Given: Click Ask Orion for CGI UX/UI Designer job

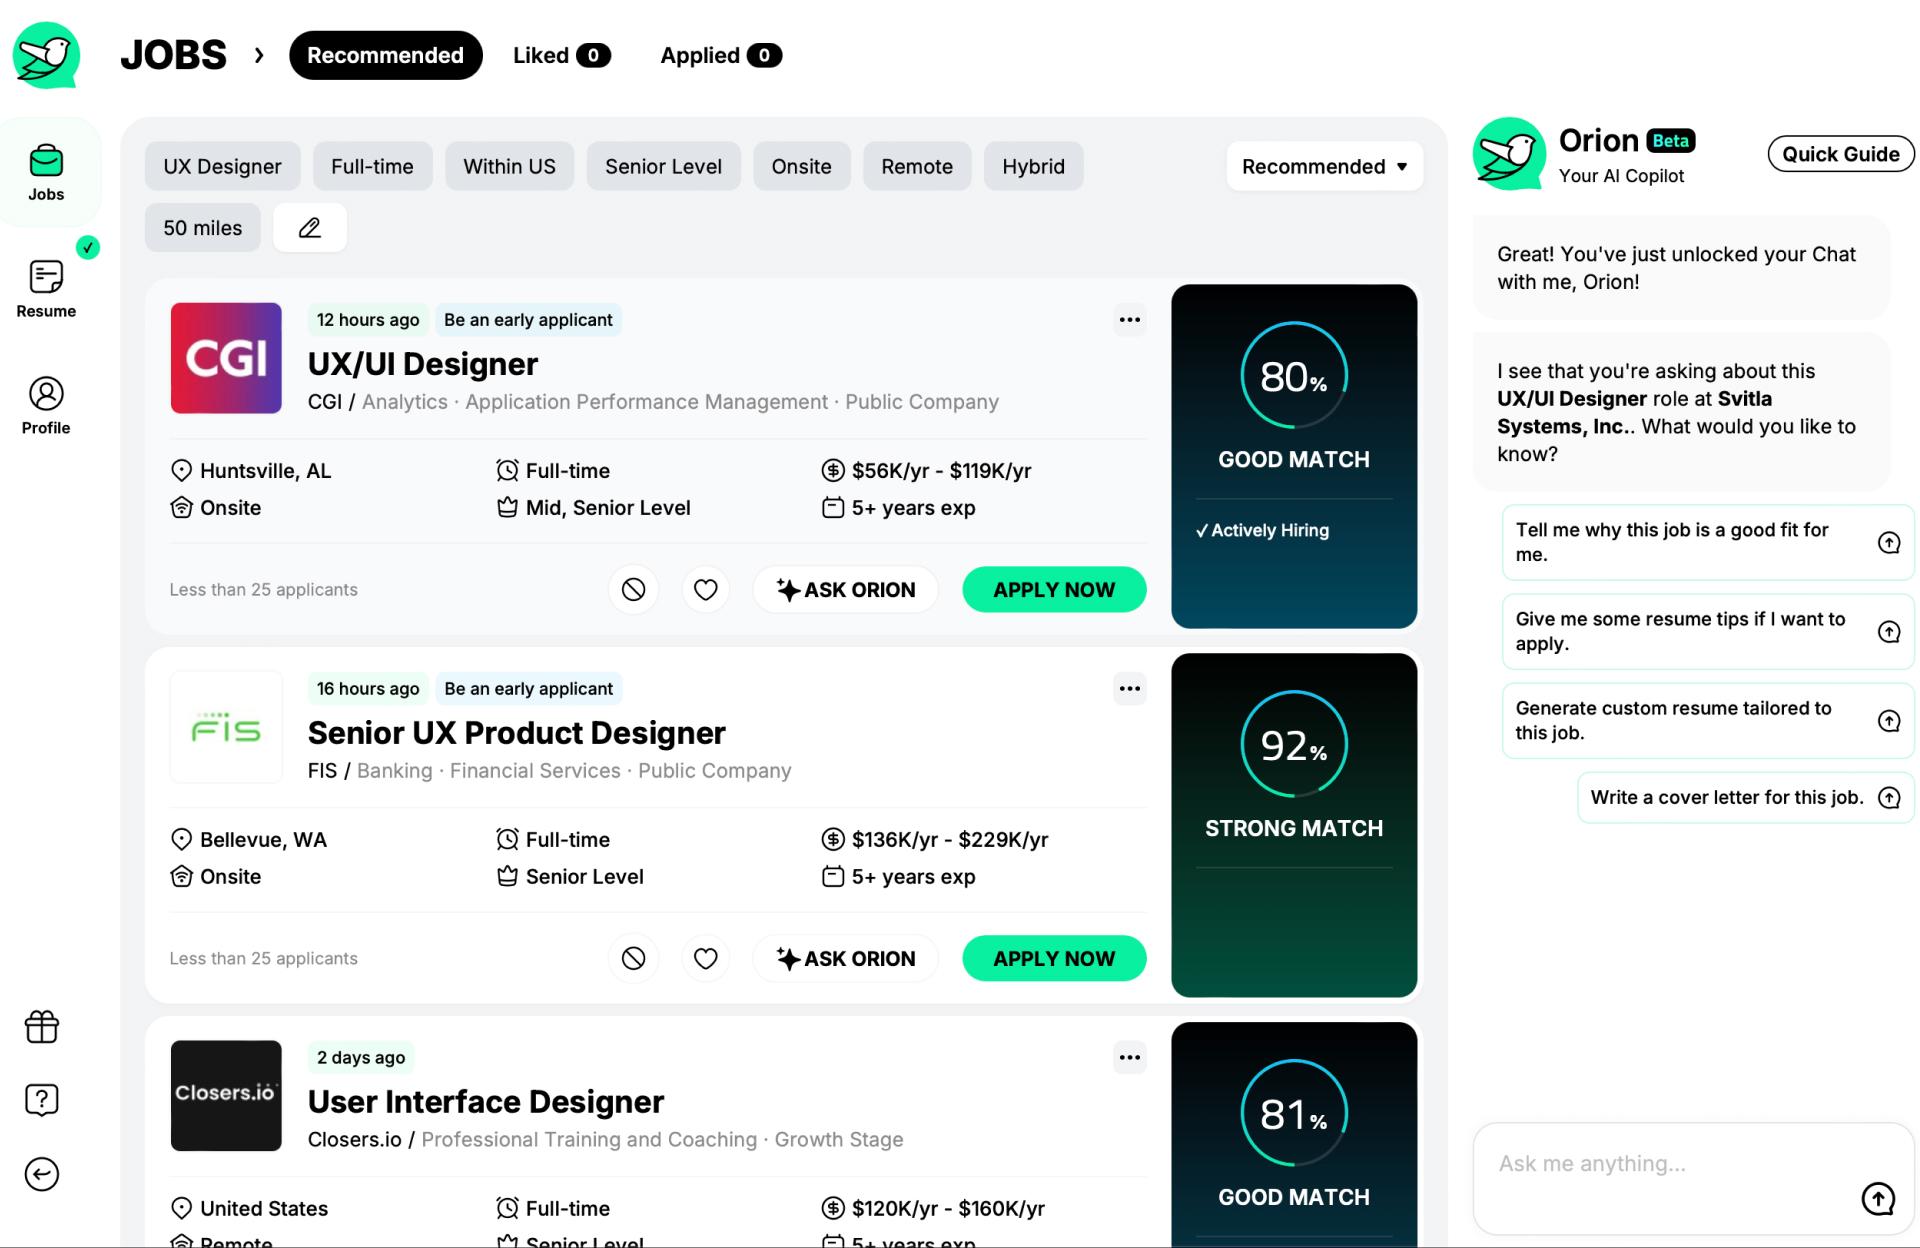Looking at the screenshot, I should coord(847,589).
